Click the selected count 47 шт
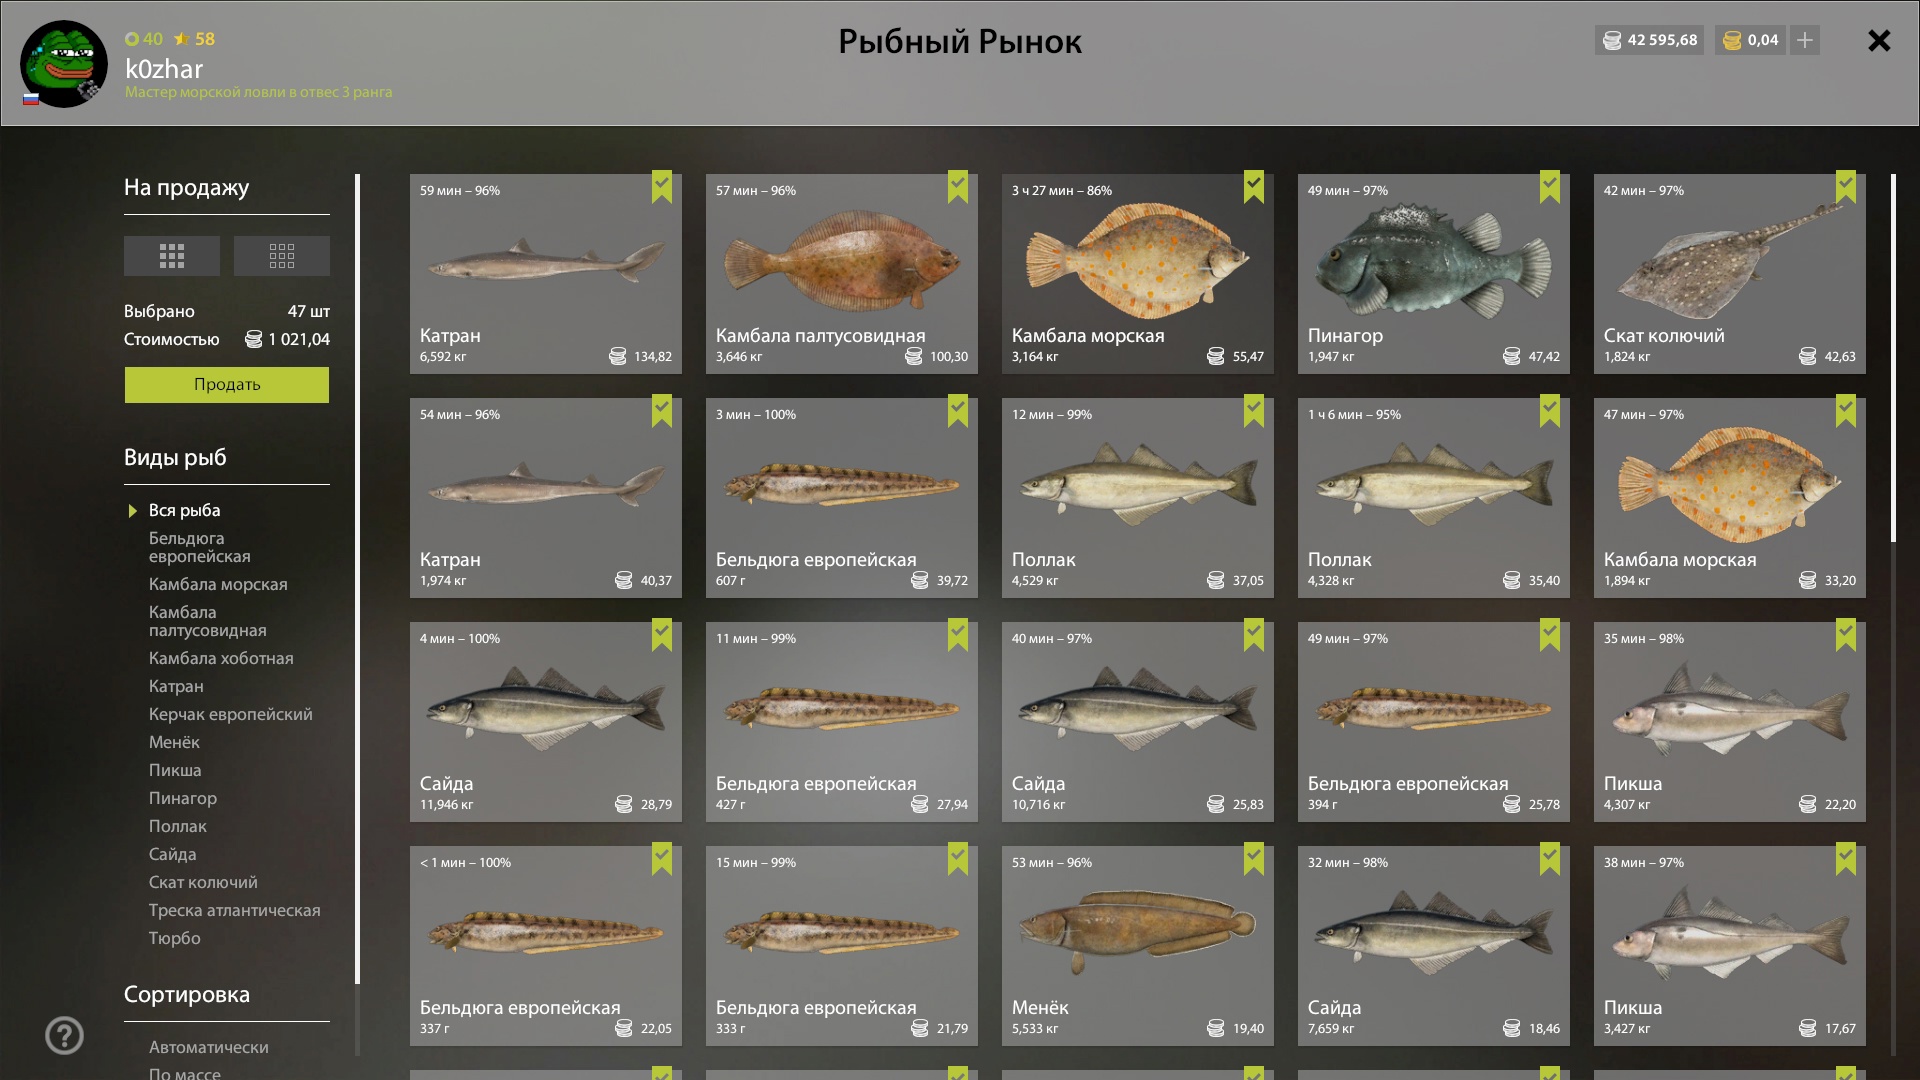 (x=308, y=311)
